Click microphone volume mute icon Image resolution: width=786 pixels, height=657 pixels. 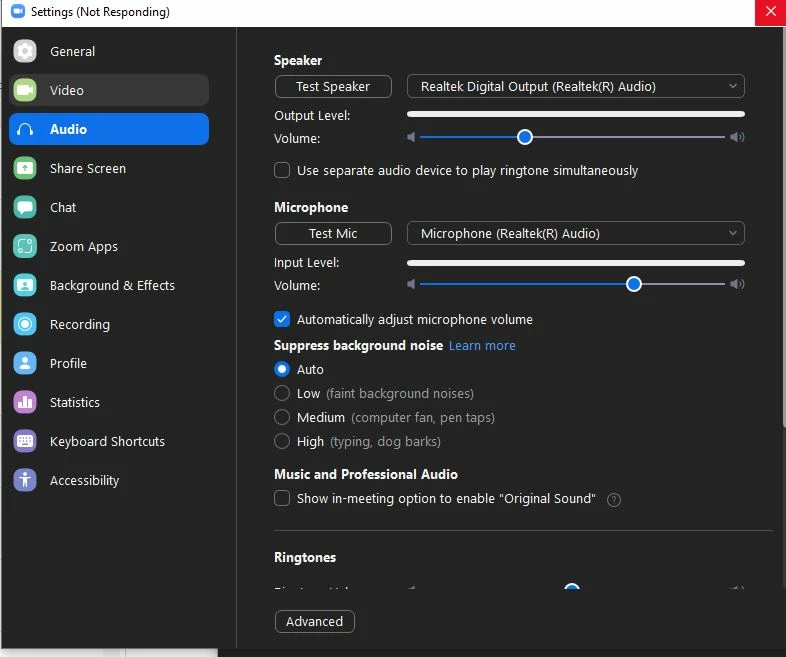411,284
